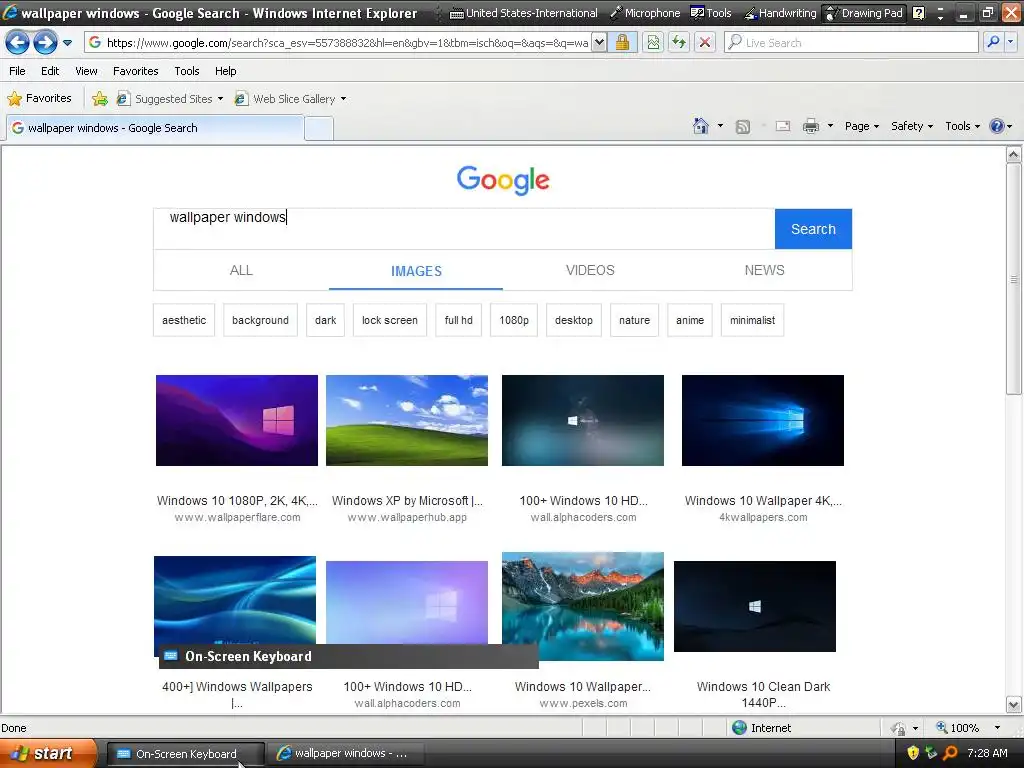The width and height of the screenshot is (1024, 768).
Task: Click Add to Favorites Bar star icon
Action: [x=99, y=99]
